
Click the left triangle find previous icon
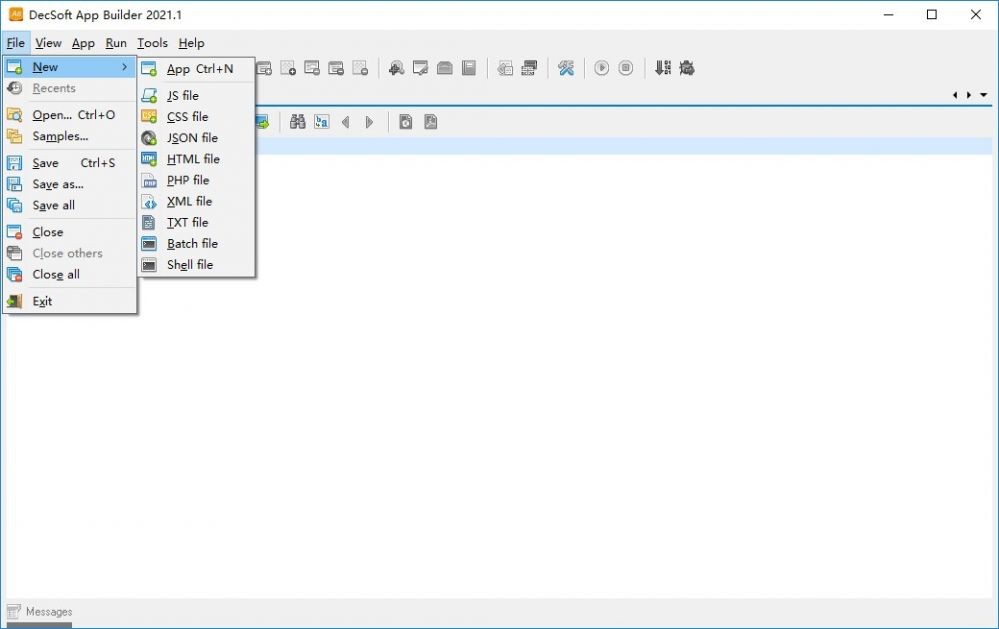click(345, 122)
